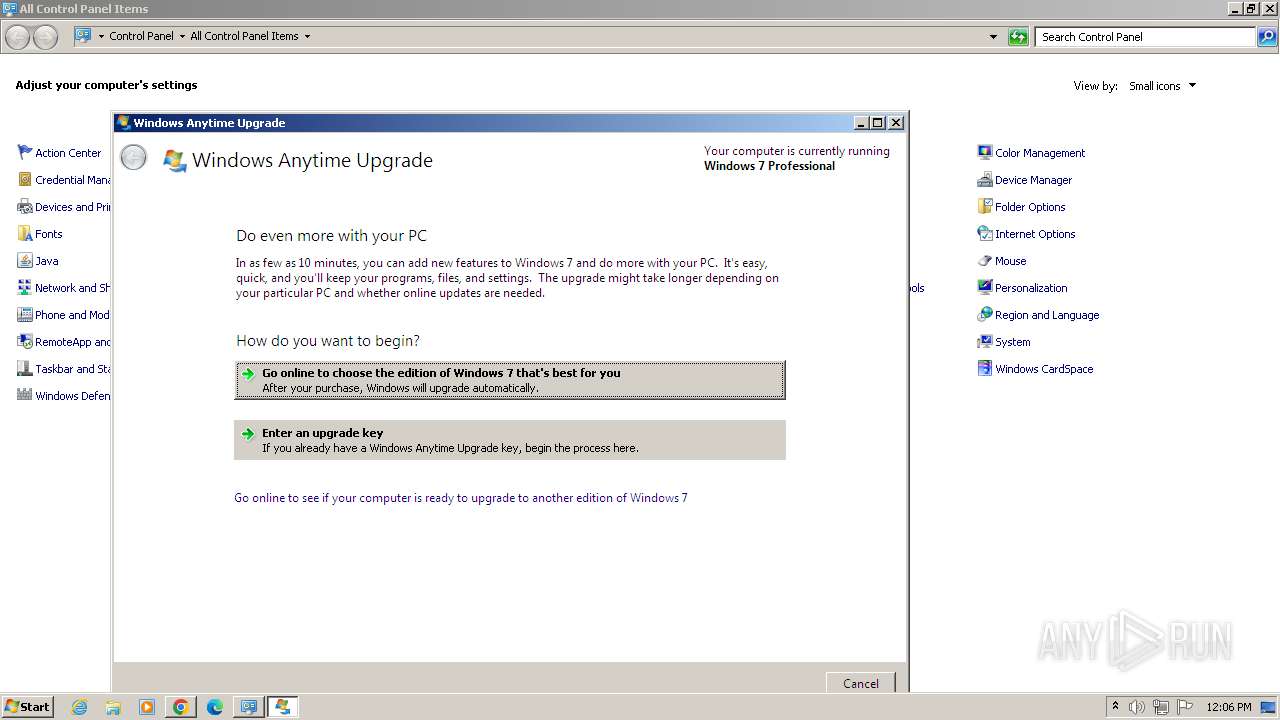Open the Fonts folder icon

(25, 233)
